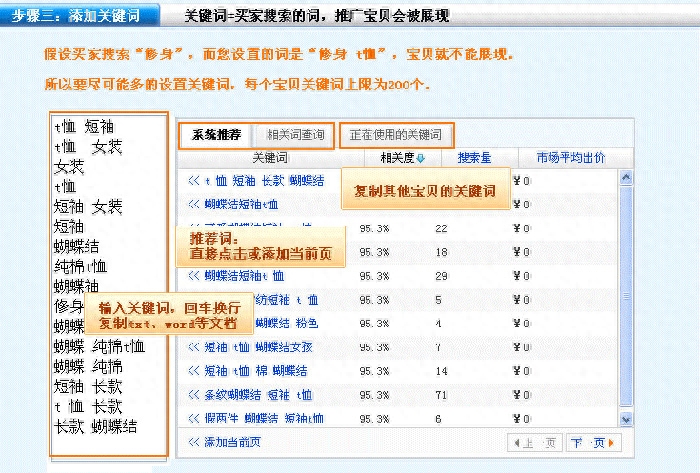Click the scroll-down arrow of the keyword list
Screen dimensions: 700x473
[626, 419]
